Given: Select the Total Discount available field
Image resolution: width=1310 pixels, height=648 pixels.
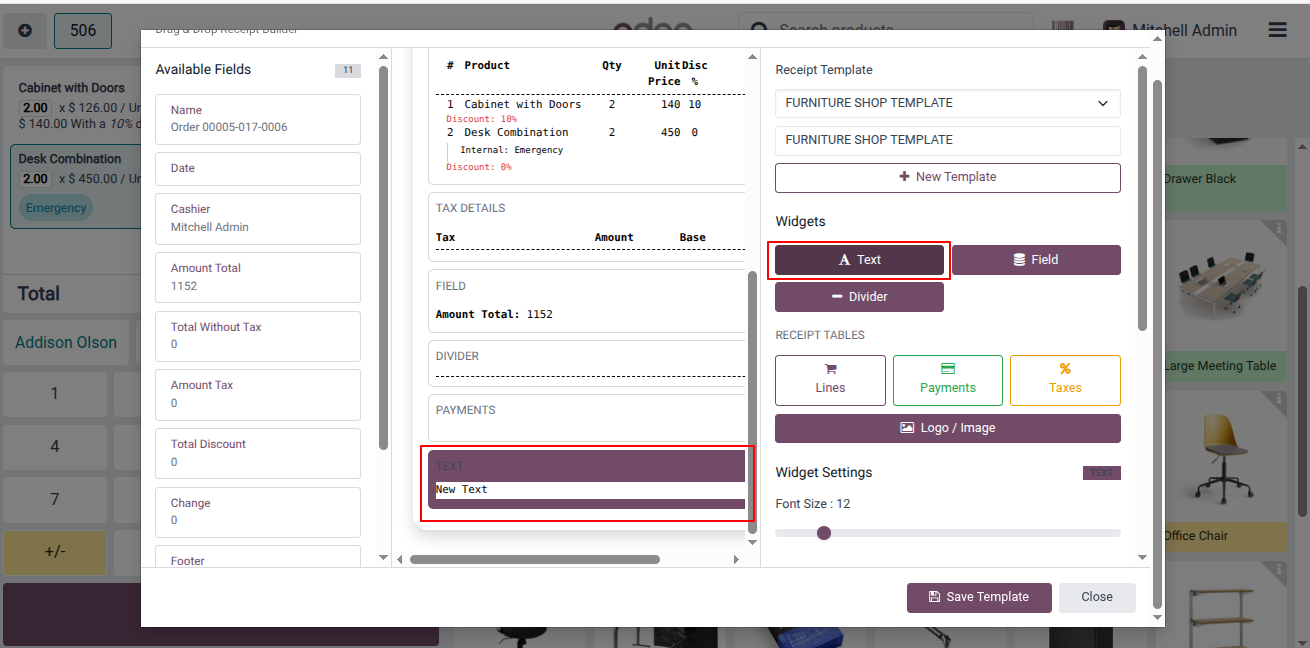Looking at the screenshot, I should 258,453.
